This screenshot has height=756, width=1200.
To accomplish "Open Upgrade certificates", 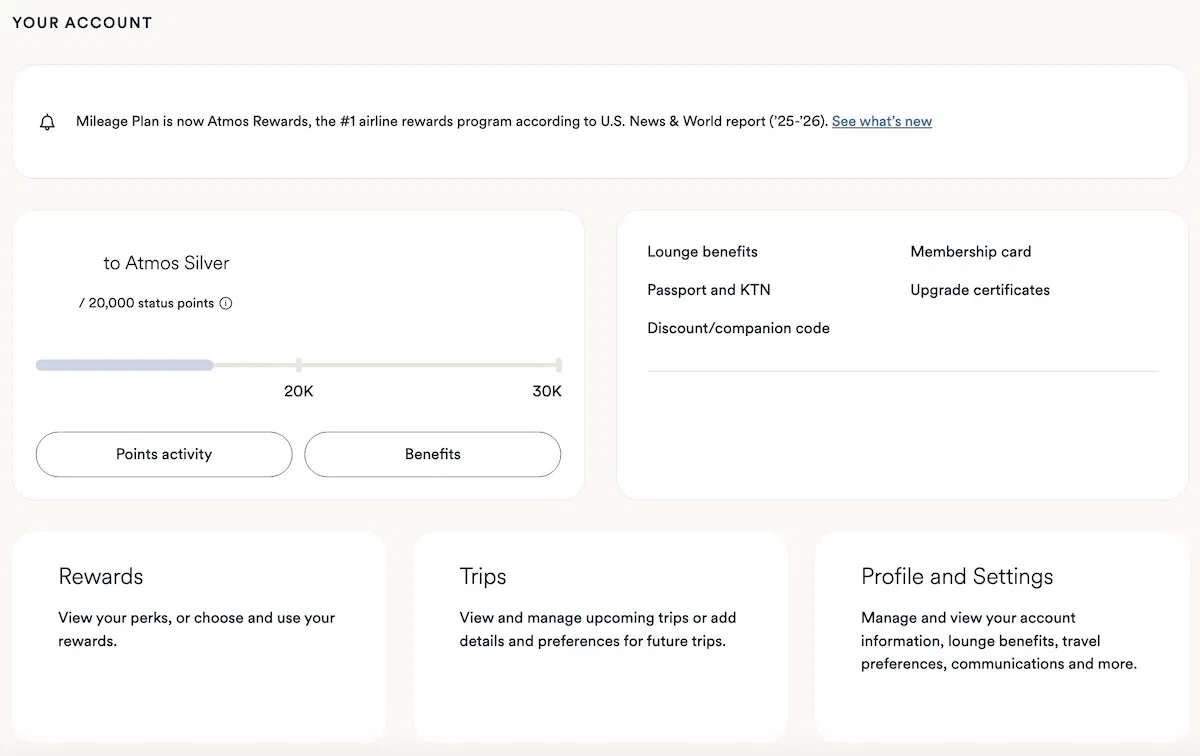I will [x=979, y=290].
